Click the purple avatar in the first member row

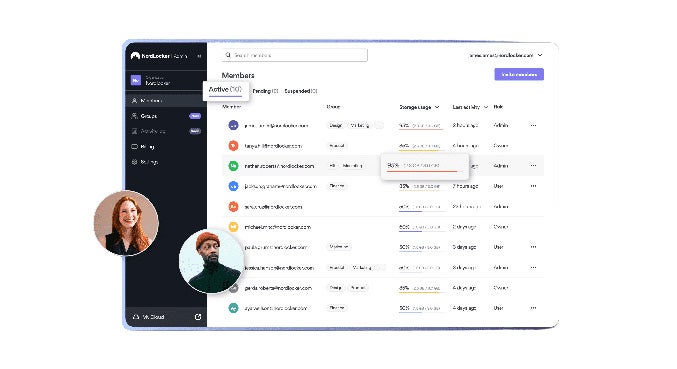233,125
